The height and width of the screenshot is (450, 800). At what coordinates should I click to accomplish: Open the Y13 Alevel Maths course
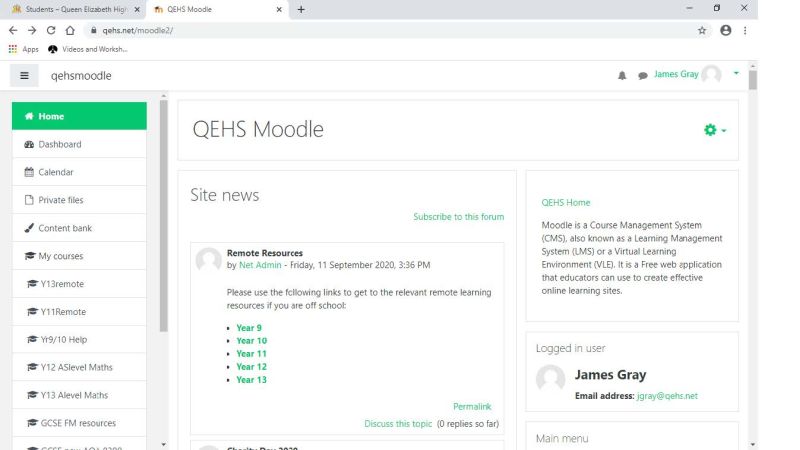(x=79, y=395)
